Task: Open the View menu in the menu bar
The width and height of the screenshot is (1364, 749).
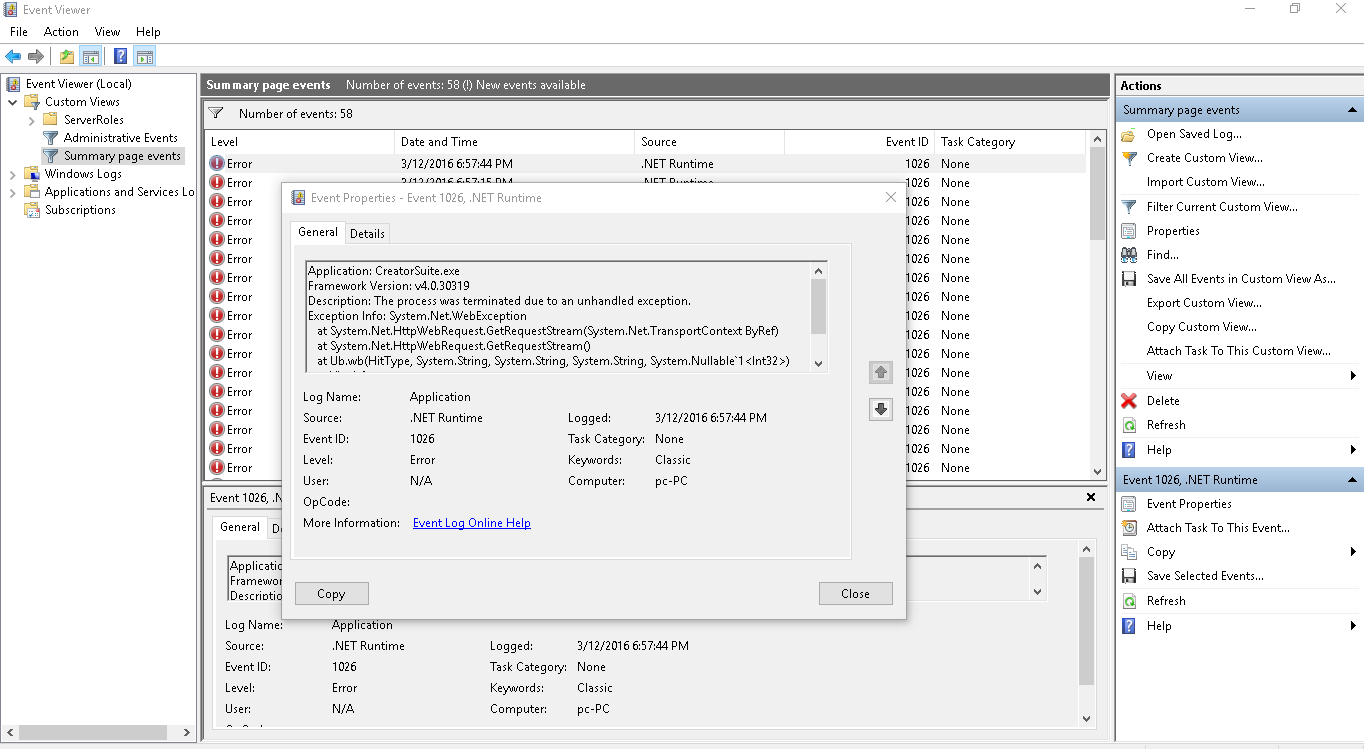Action: (x=107, y=32)
